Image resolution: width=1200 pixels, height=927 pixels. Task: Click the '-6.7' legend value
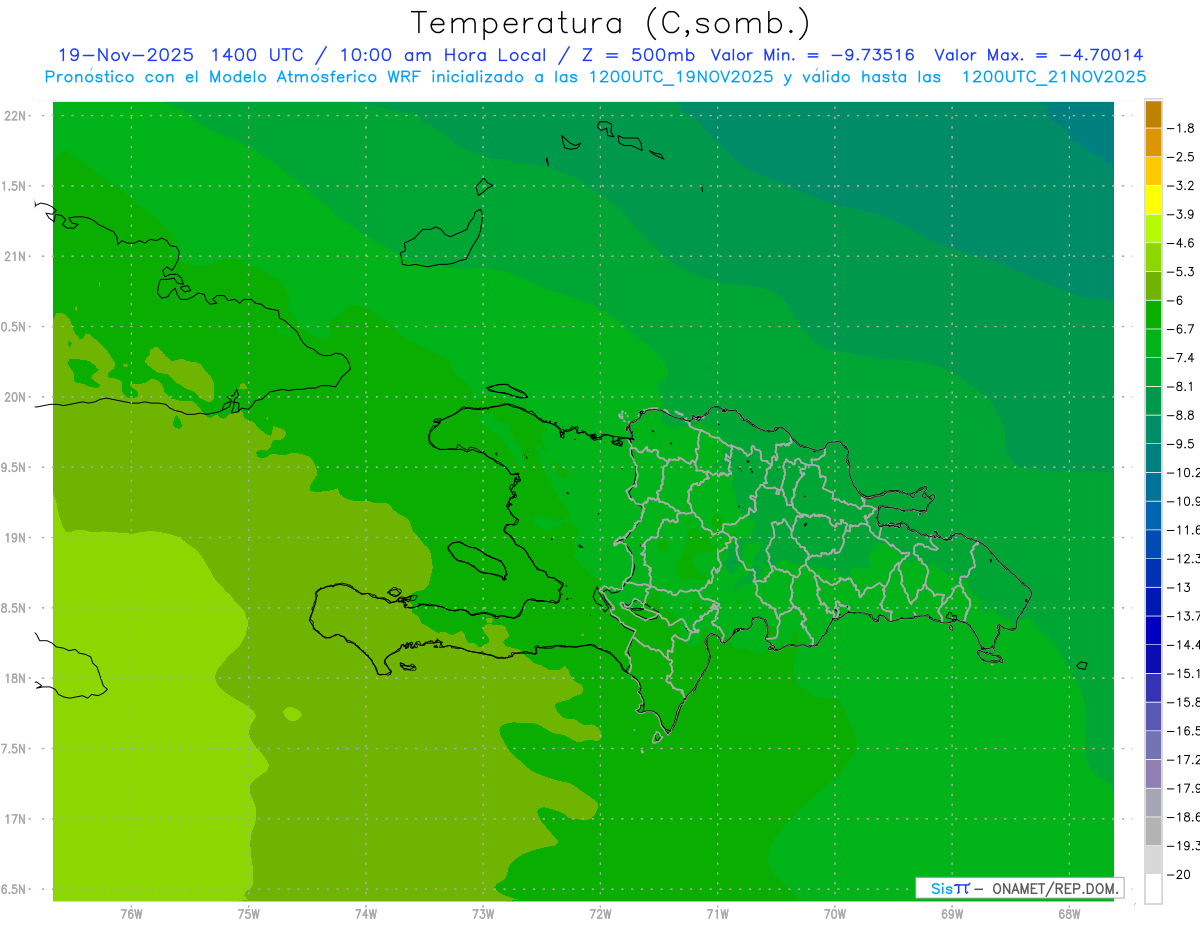click(x=1181, y=329)
